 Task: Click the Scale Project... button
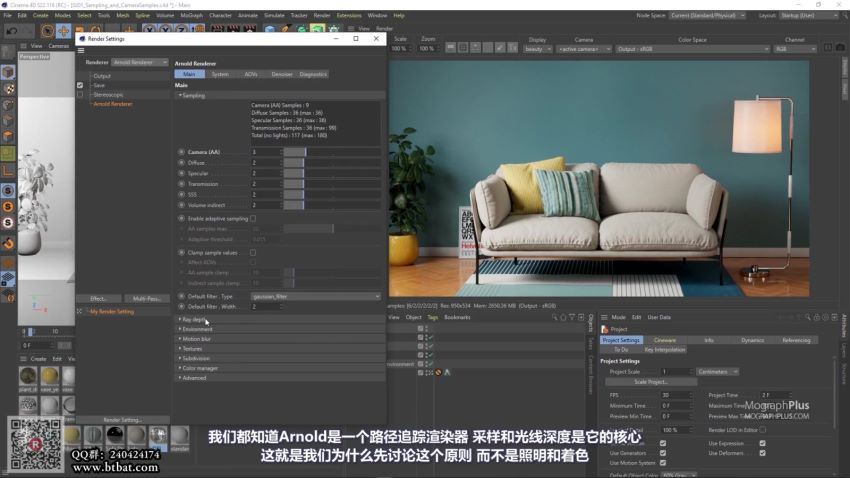click(651, 382)
